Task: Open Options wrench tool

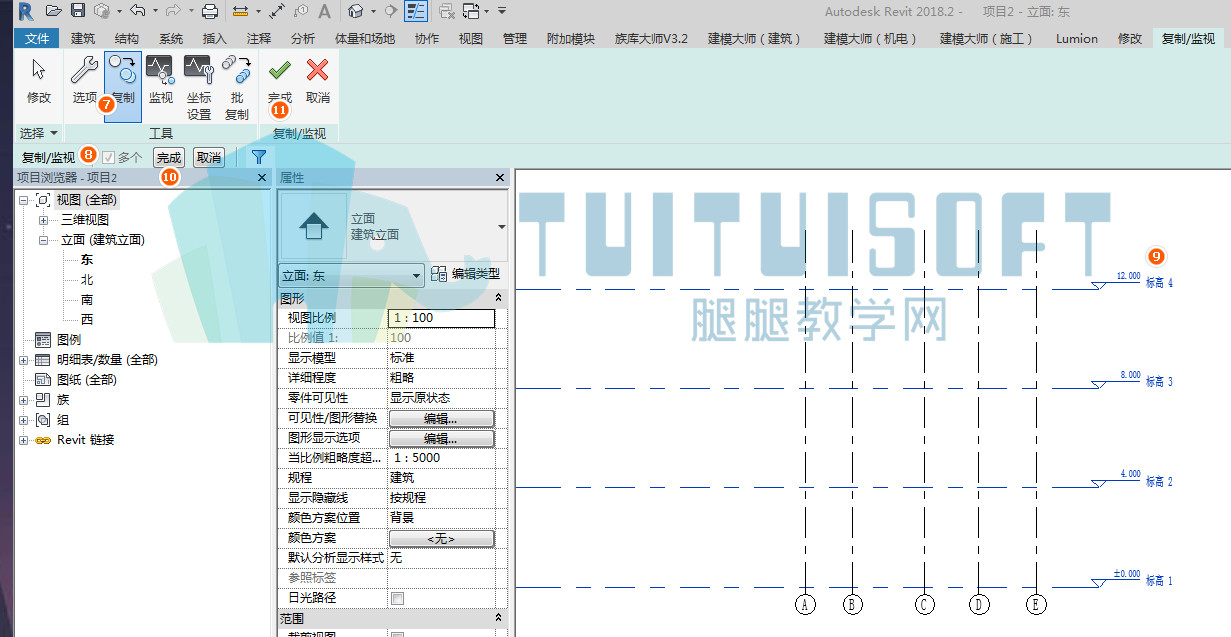Action: coord(84,81)
